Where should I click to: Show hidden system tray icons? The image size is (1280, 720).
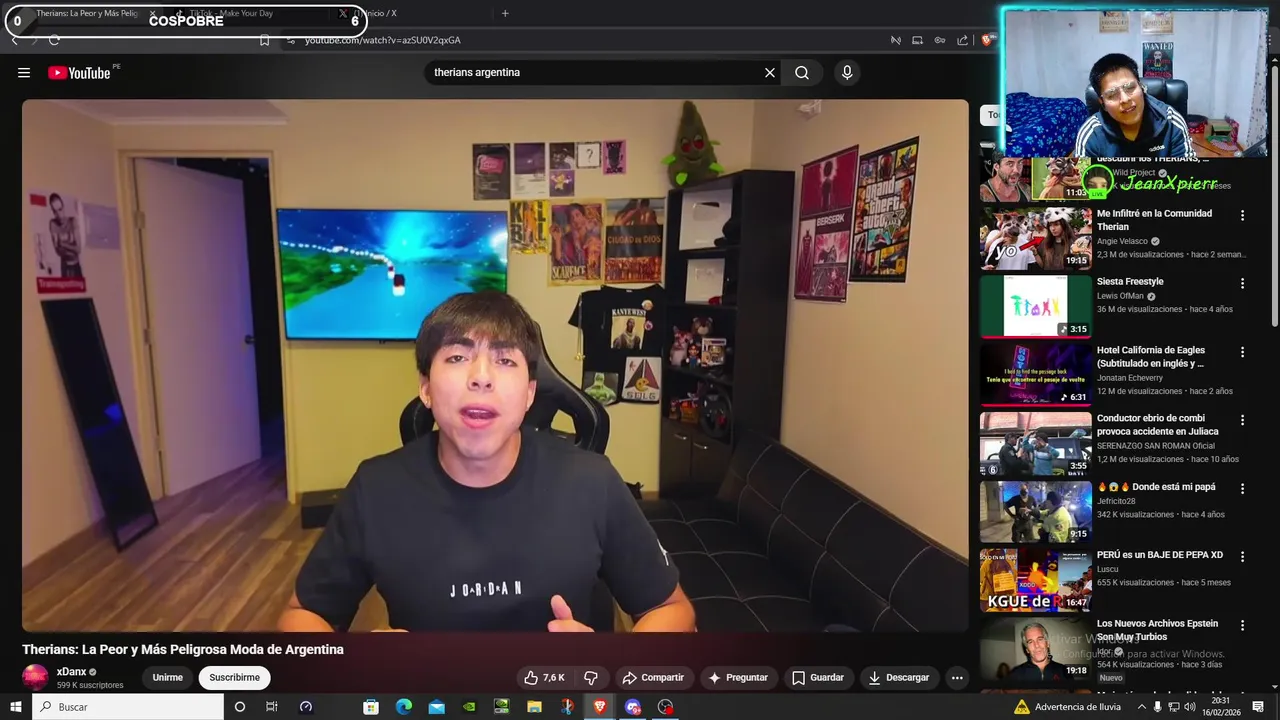(x=1142, y=707)
